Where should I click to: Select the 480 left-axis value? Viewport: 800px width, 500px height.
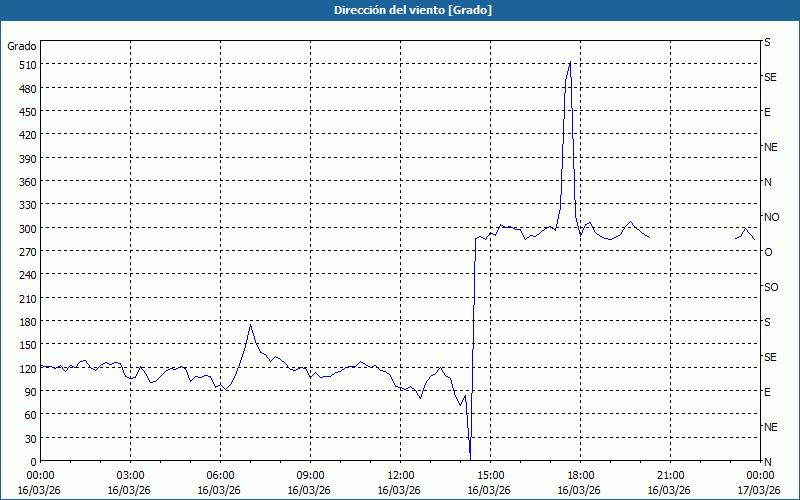pos(28,89)
